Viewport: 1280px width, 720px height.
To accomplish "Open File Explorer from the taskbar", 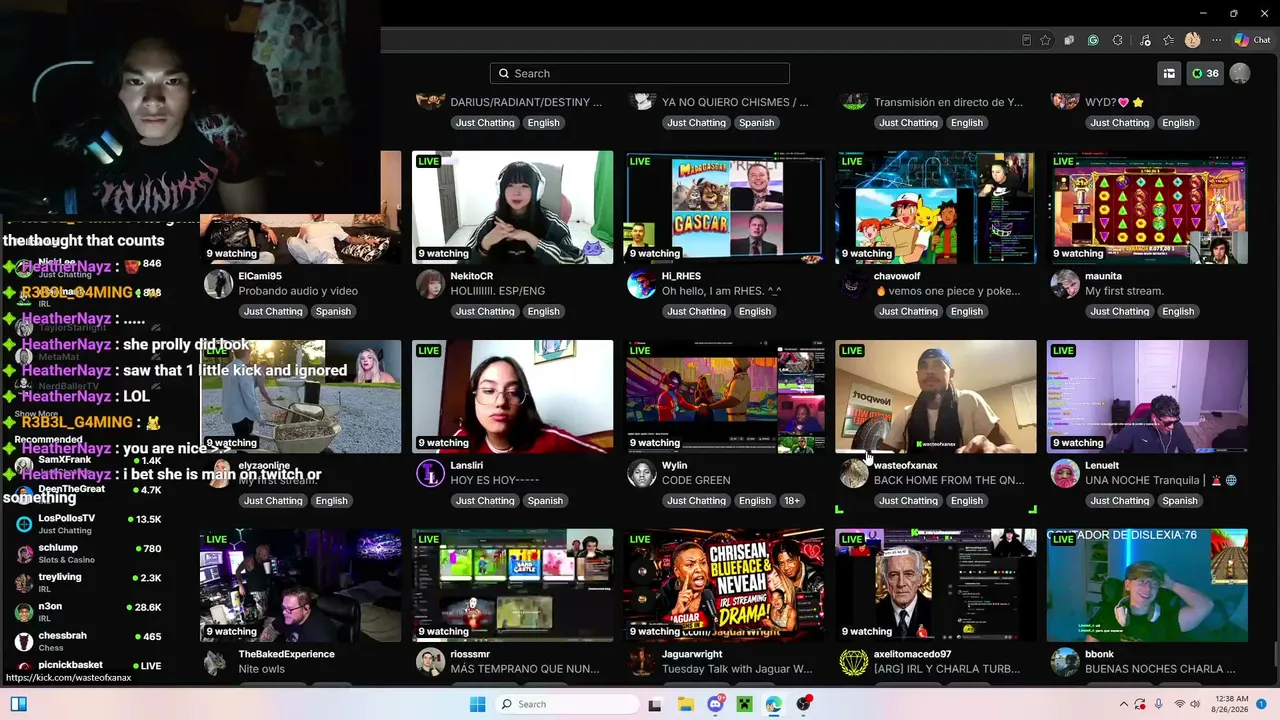I will 686,704.
